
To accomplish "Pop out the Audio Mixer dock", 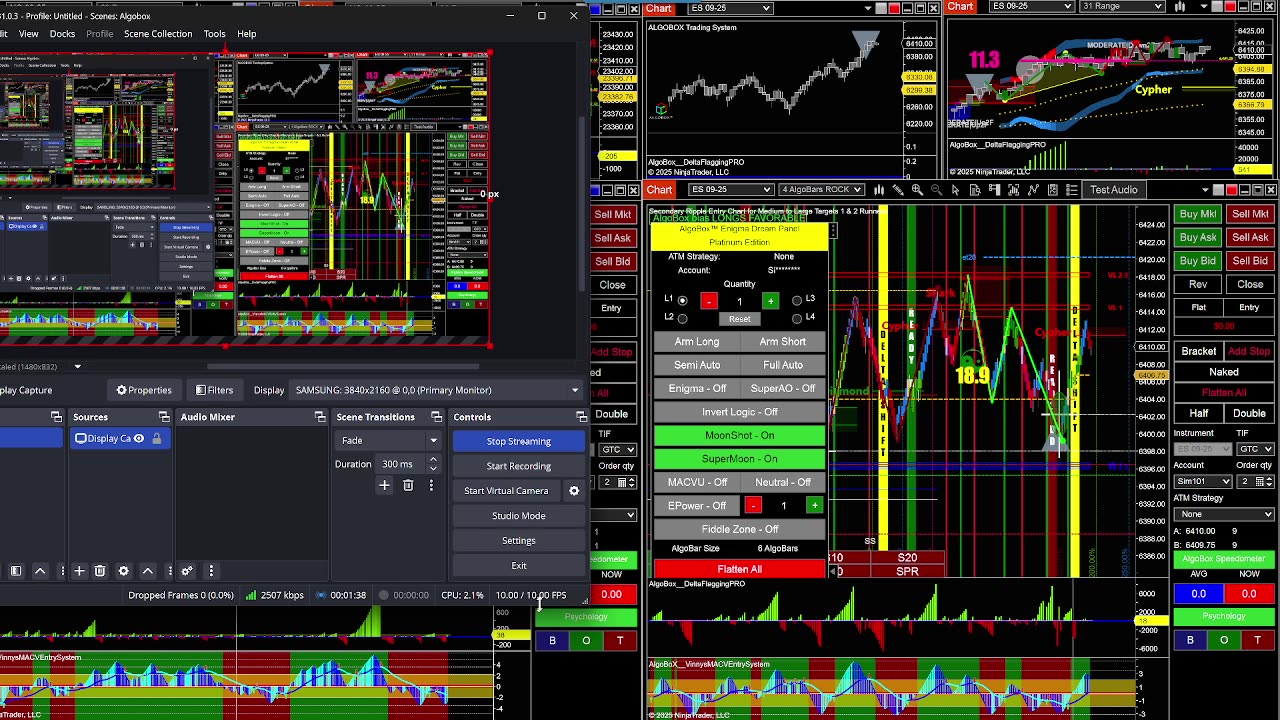I will click(319, 417).
